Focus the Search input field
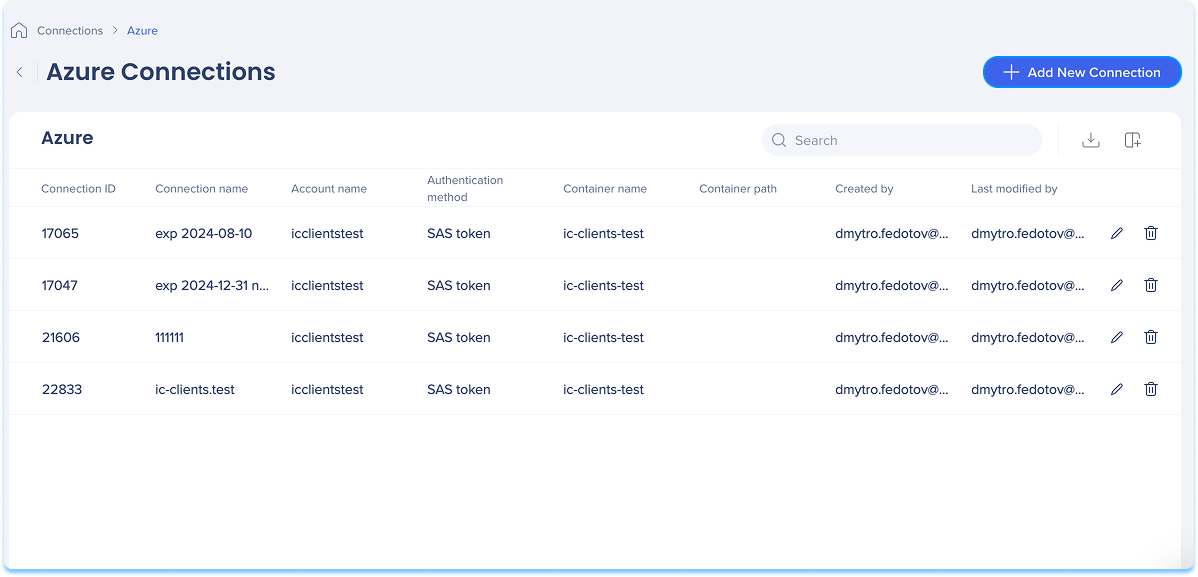 click(x=902, y=141)
